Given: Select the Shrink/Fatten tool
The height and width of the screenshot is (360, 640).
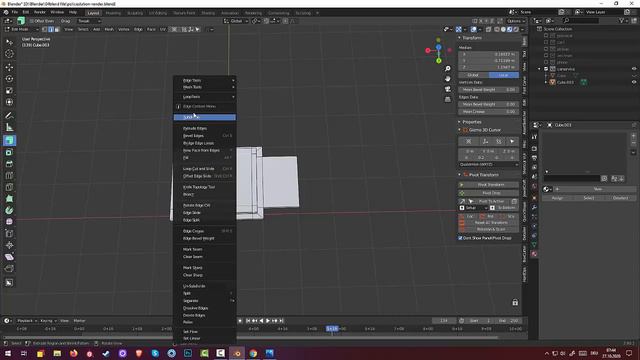Looking at the screenshot, I should point(9,245).
